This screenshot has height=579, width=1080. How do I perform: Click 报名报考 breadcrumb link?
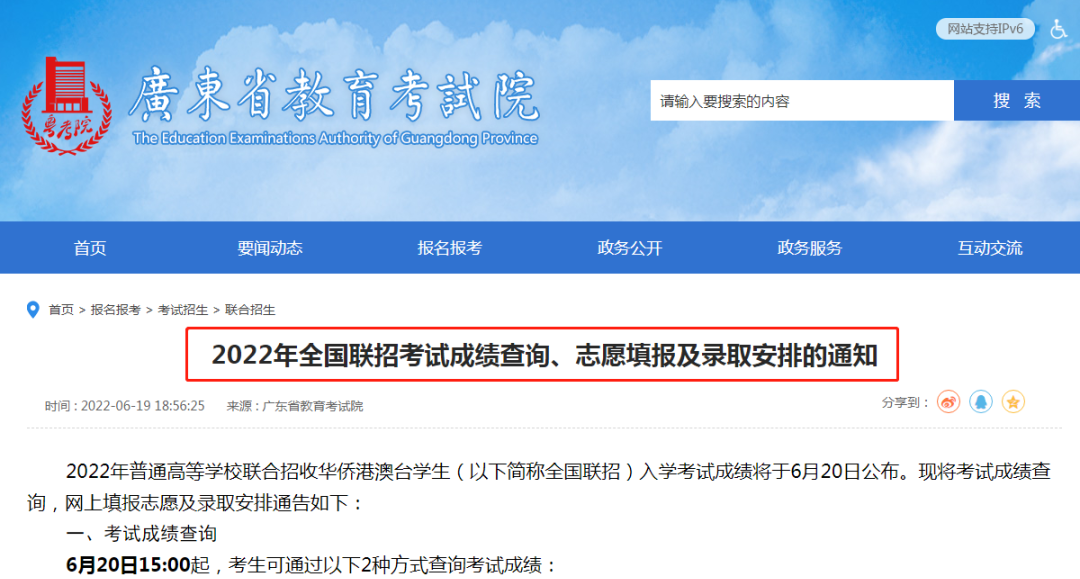click(116, 310)
